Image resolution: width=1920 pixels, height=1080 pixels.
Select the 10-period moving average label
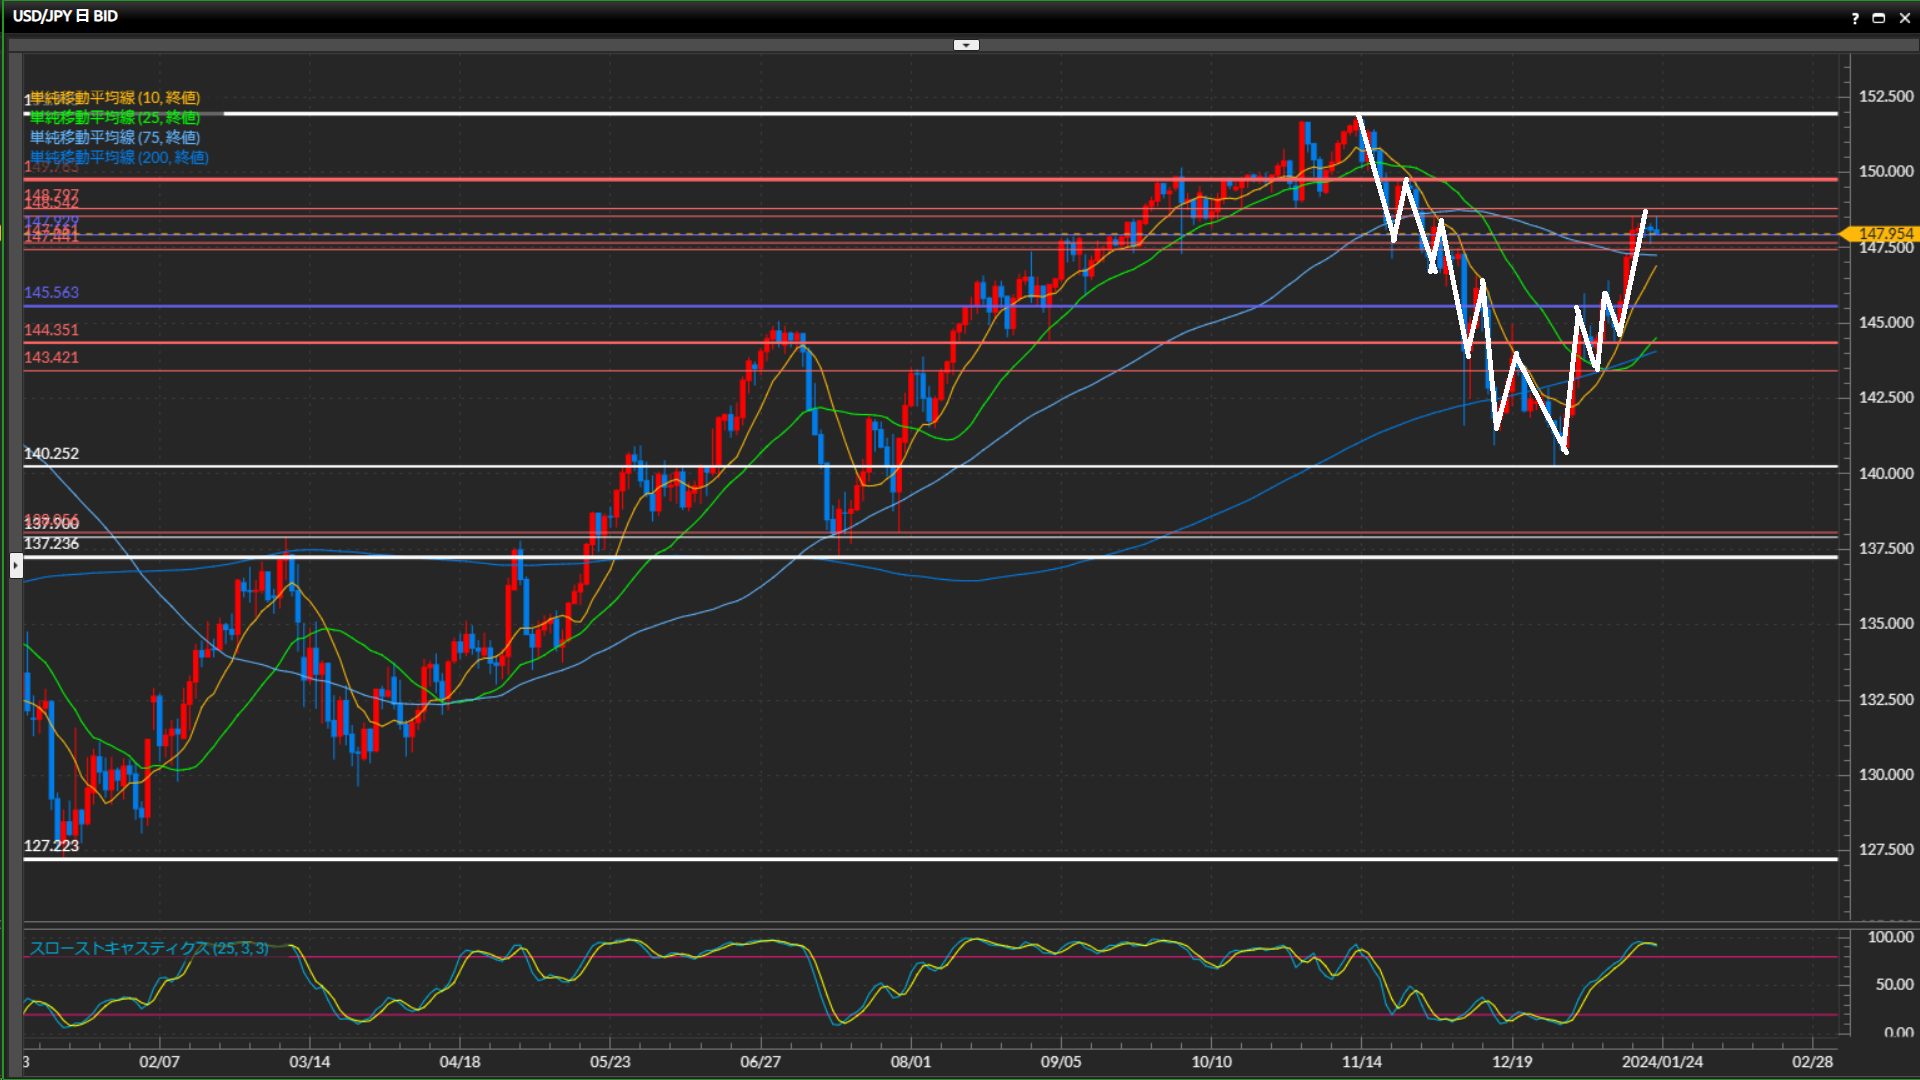[115, 97]
